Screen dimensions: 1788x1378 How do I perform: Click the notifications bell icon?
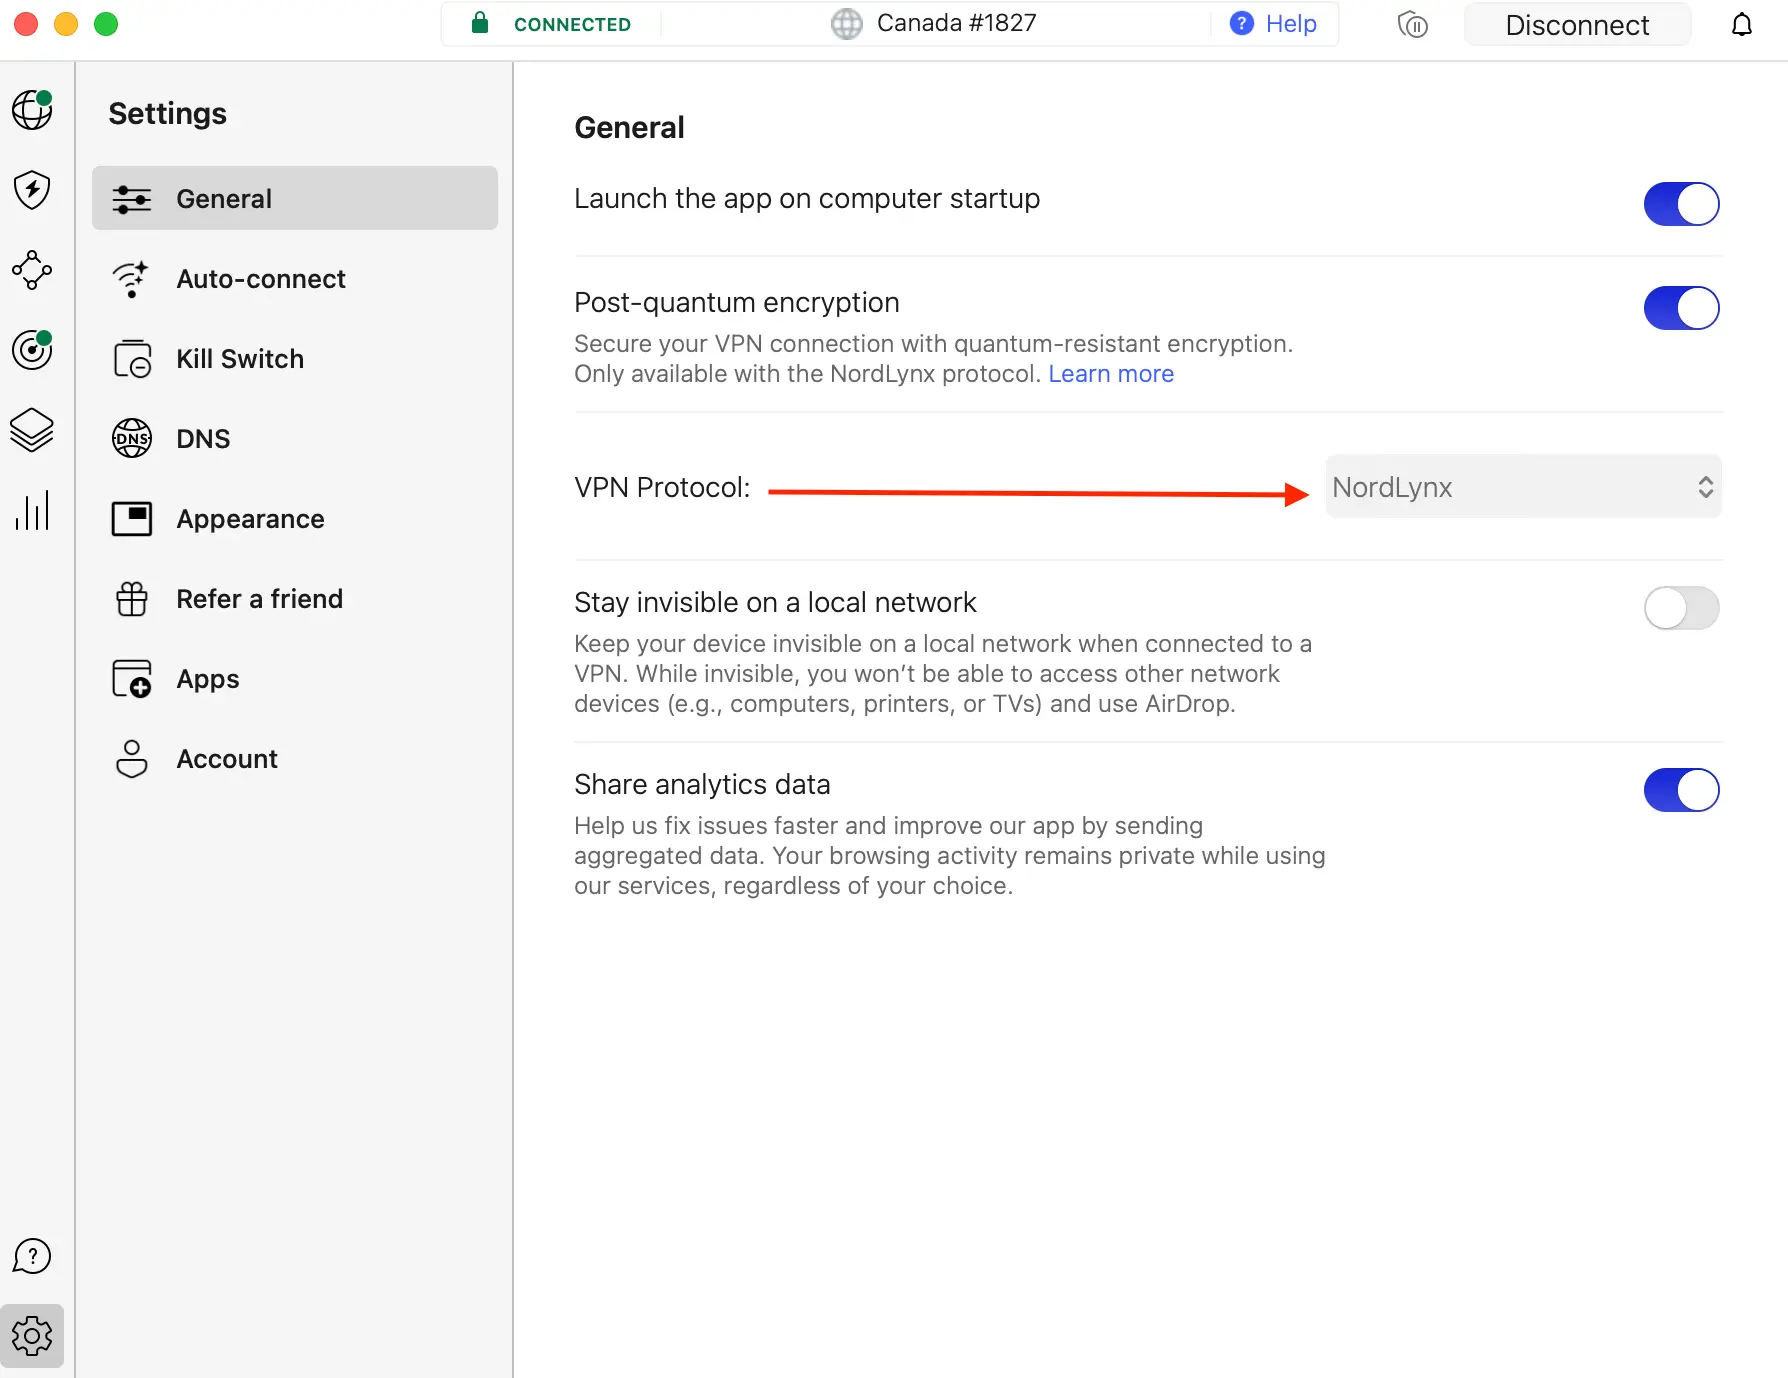click(x=1742, y=24)
